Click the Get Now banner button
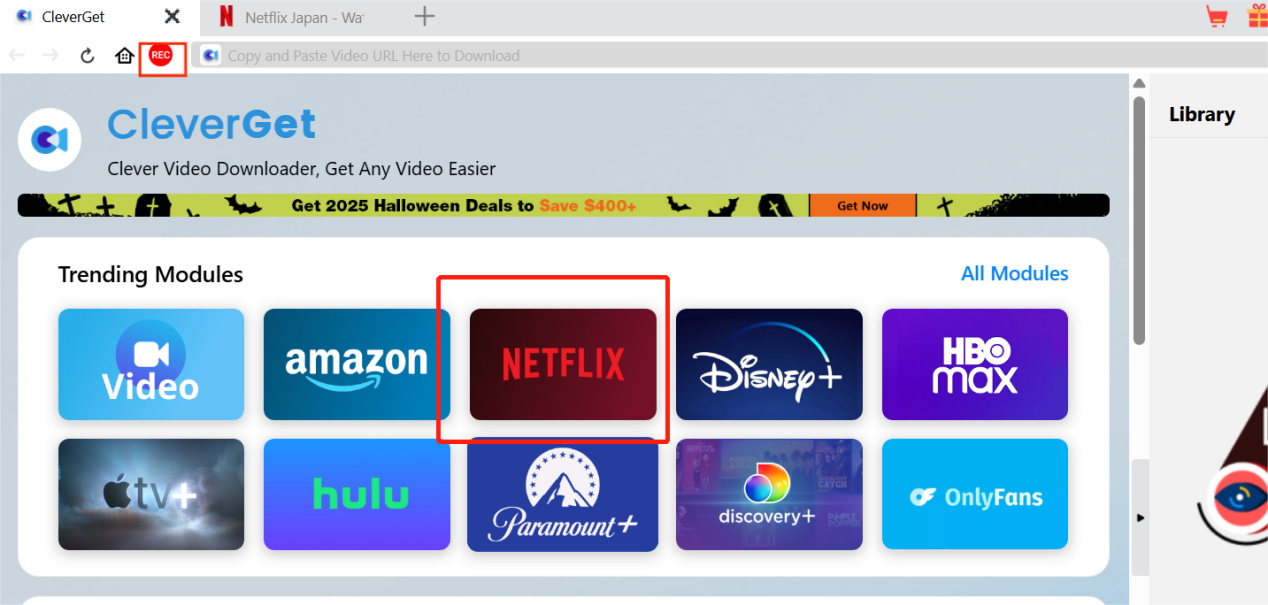Viewport: 1268px width, 605px height. 862,205
